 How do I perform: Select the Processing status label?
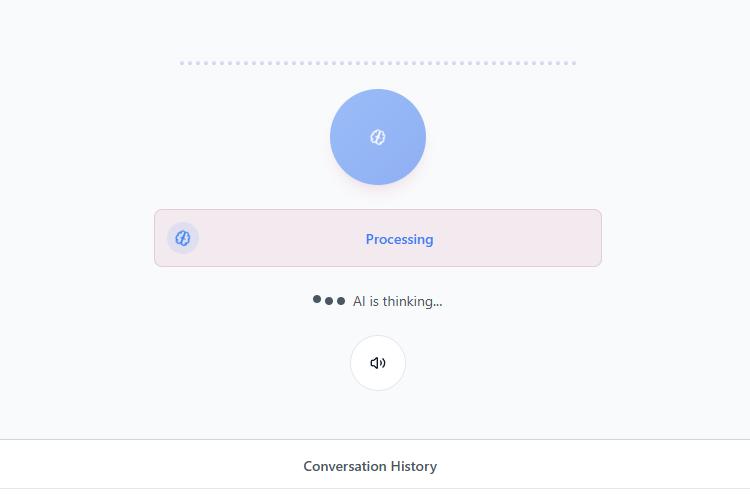point(399,239)
